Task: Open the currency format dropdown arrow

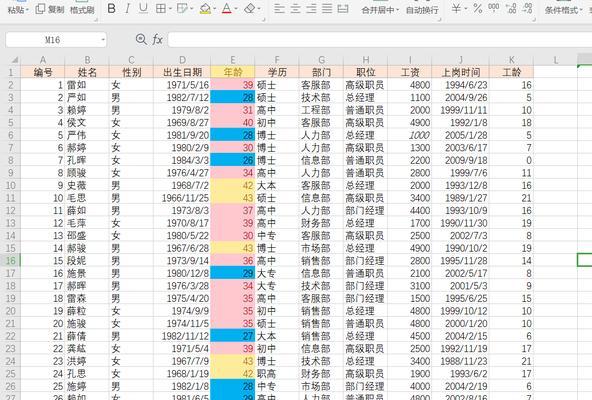Action: click(x=465, y=9)
